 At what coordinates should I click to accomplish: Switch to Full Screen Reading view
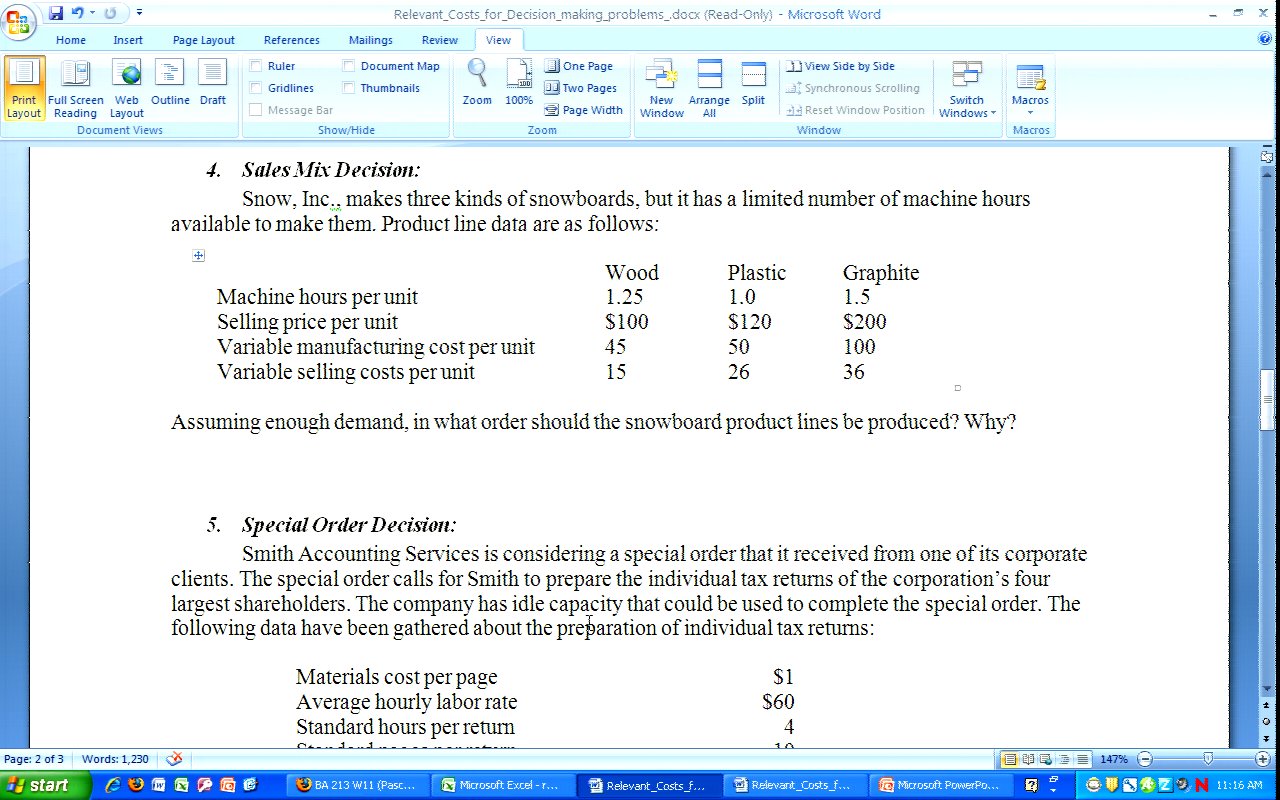tap(75, 88)
